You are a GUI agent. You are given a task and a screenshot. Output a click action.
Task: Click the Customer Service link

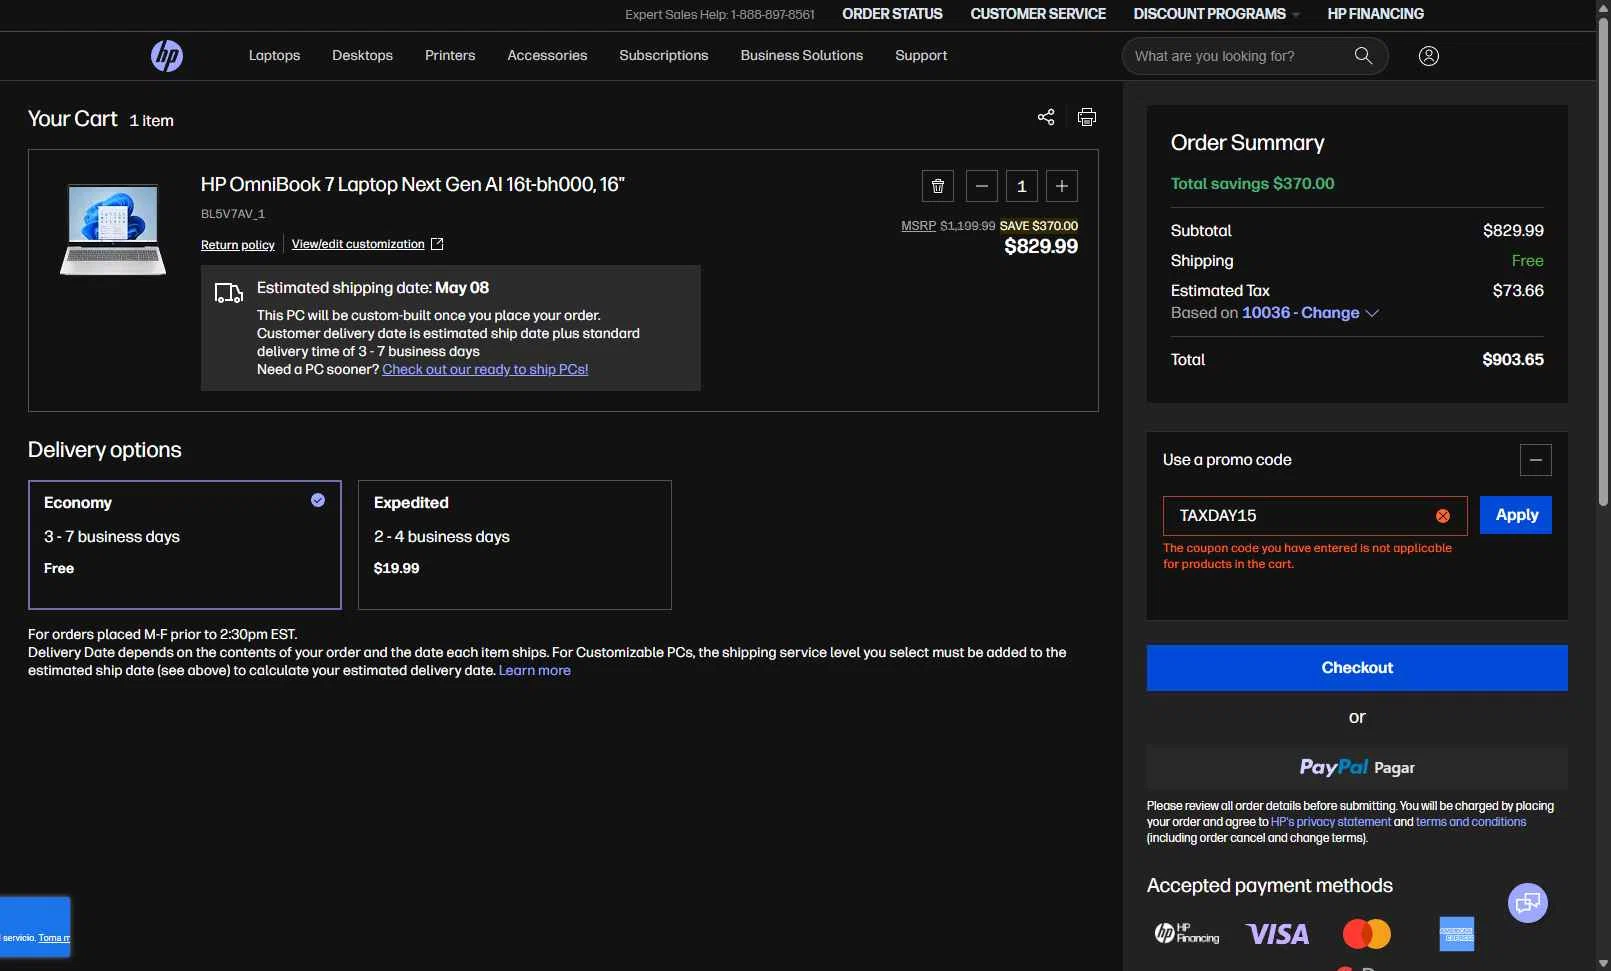(1038, 14)
